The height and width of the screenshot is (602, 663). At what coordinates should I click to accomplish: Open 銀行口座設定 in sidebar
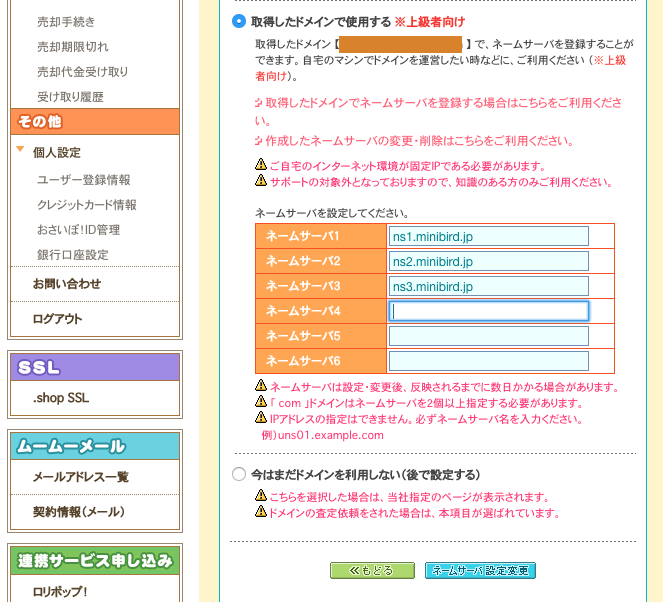coord(73,255)
